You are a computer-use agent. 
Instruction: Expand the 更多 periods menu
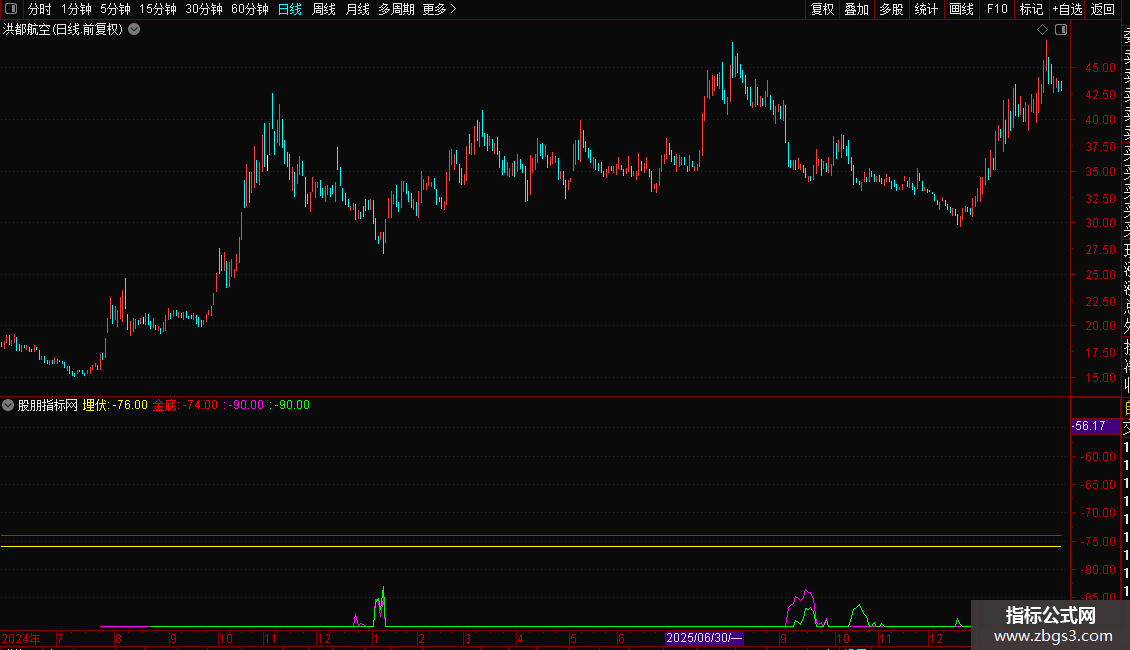(440, 9)
